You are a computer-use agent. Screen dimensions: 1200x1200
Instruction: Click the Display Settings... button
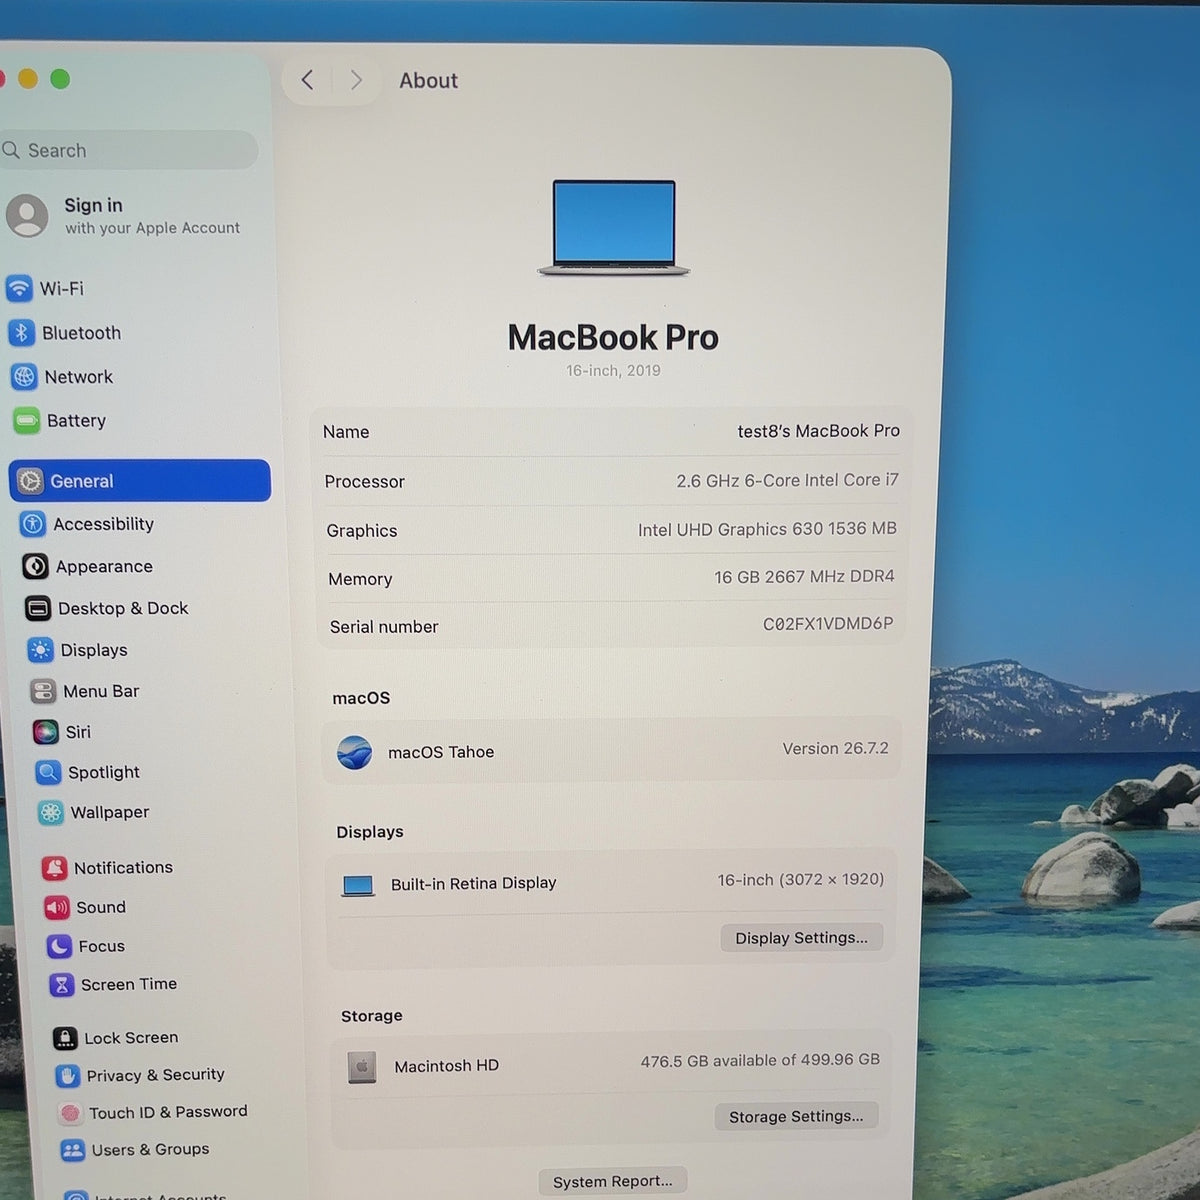pos(802,938)
